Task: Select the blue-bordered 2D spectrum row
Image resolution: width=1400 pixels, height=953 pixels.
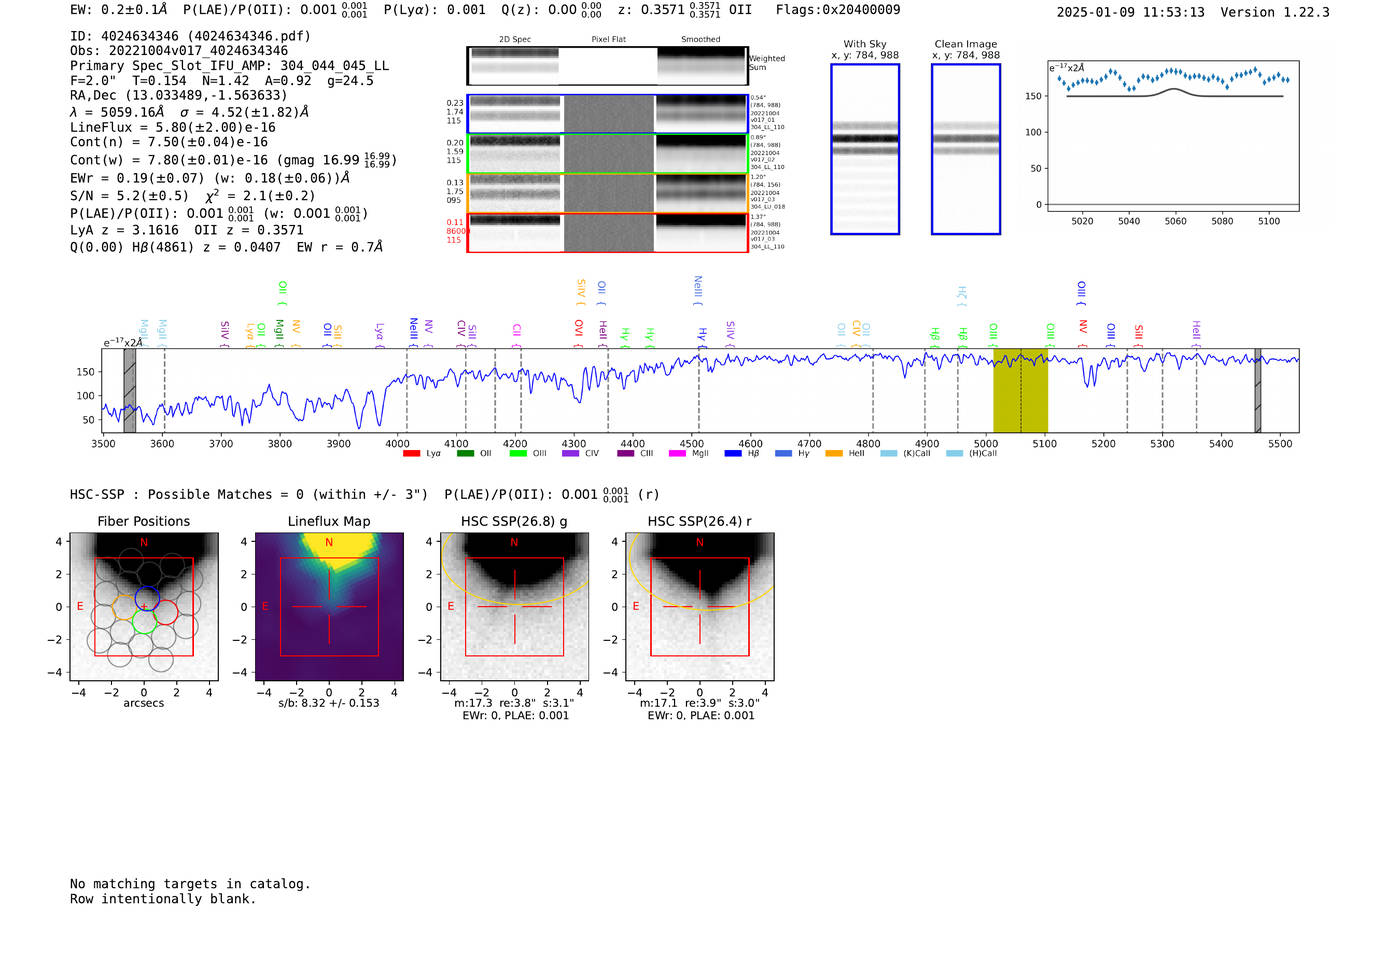Action: click(607, 114)
